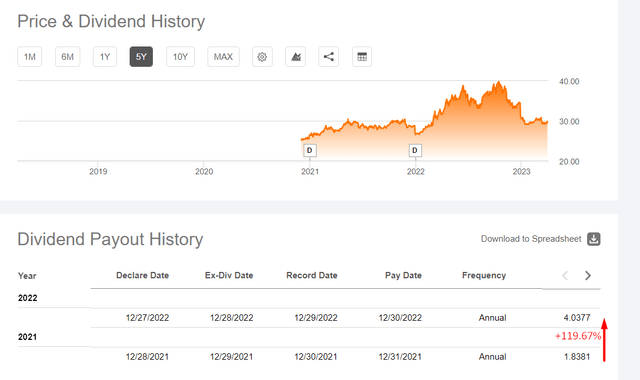
Task: Click Annual frequency in 2021 row
Action: (x=492, y=357)
